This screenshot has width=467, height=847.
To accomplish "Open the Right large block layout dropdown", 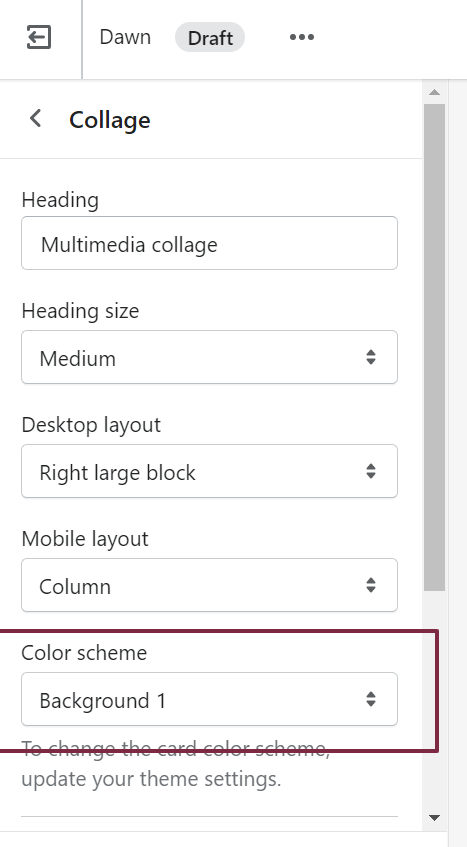I will point(209,471).
